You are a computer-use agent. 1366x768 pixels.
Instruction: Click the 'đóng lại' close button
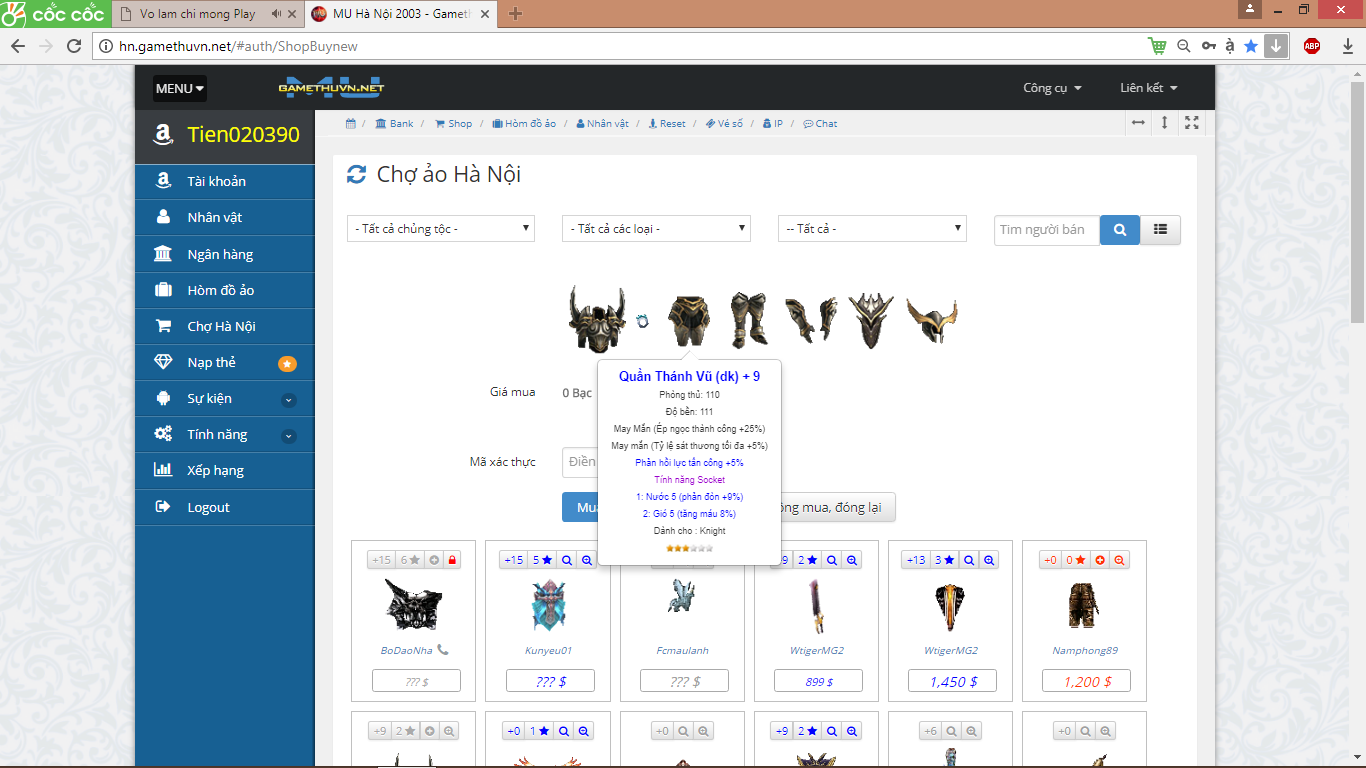(x=838, y=507)
